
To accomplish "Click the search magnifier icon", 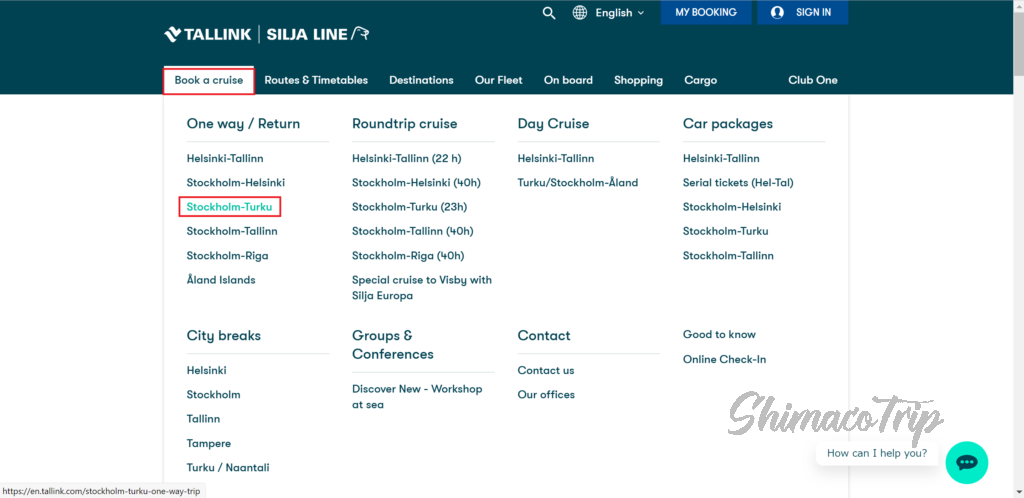I will coord(548,13).
